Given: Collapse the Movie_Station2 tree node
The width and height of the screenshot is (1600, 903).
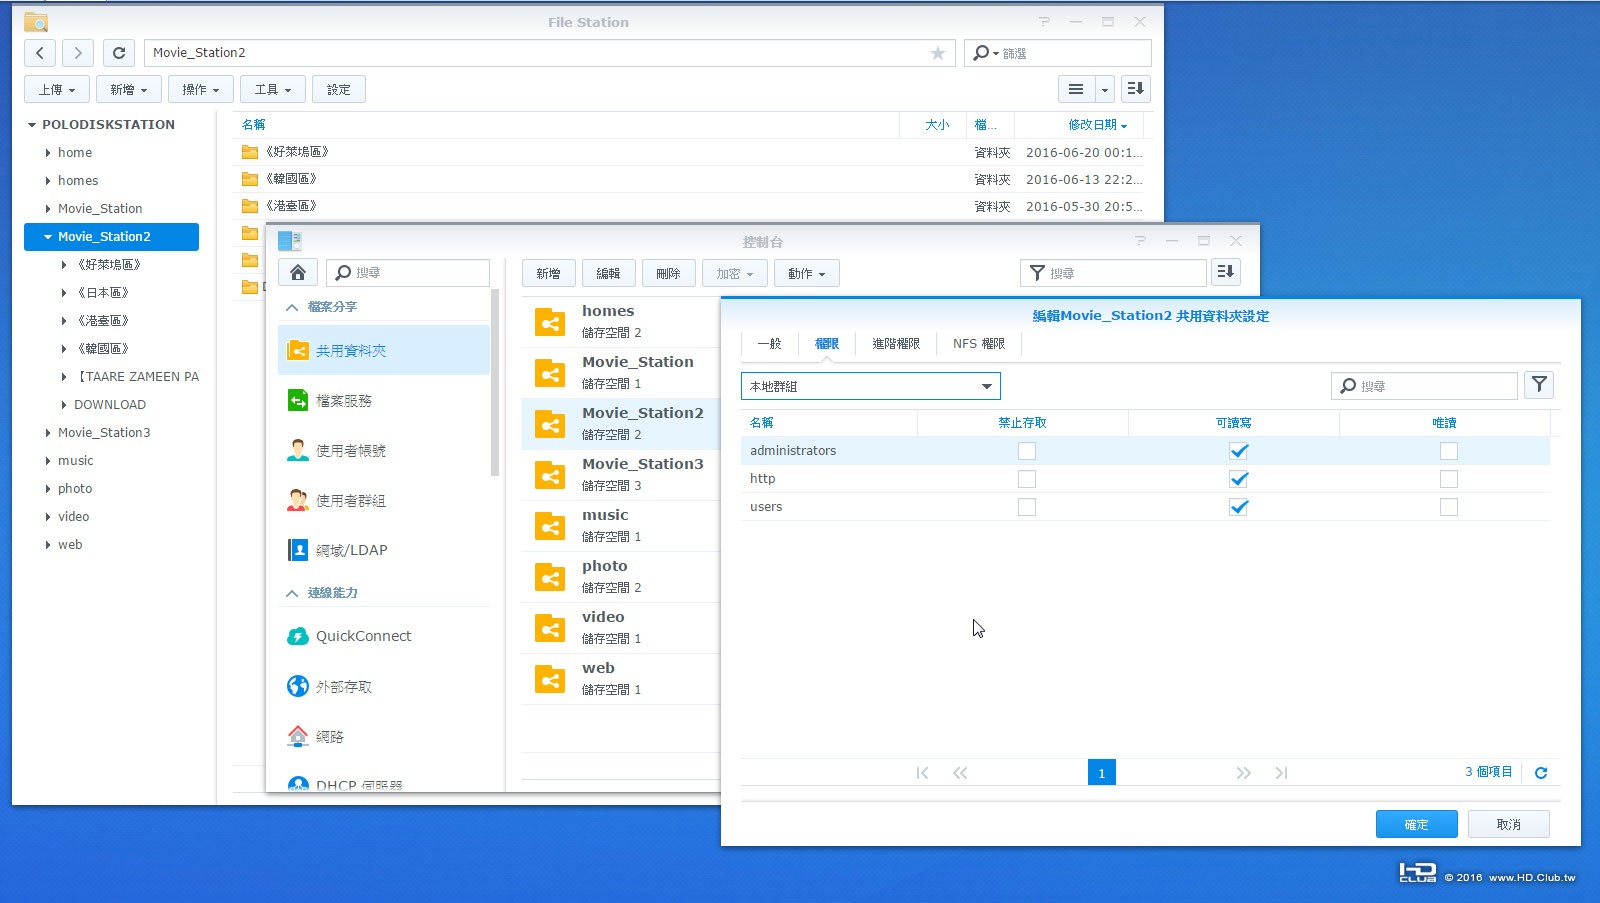Looking at the screenshot, I should 48,237.
